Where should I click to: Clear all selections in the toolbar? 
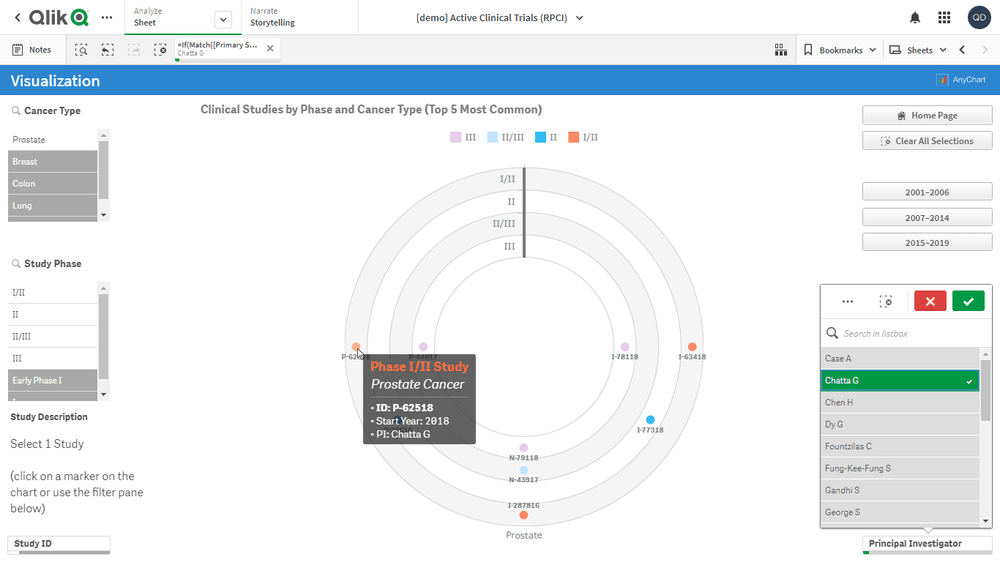160,50
